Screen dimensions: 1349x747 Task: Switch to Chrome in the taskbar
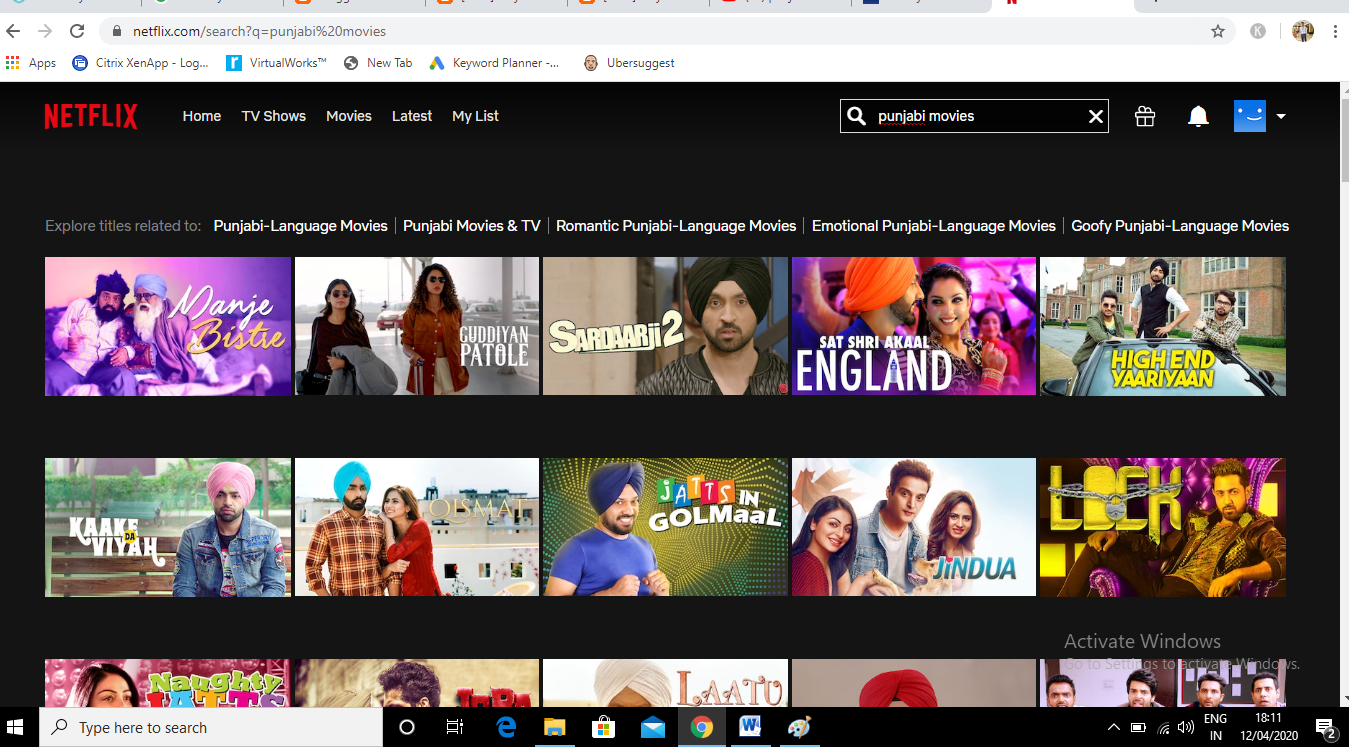pos(701,727)
